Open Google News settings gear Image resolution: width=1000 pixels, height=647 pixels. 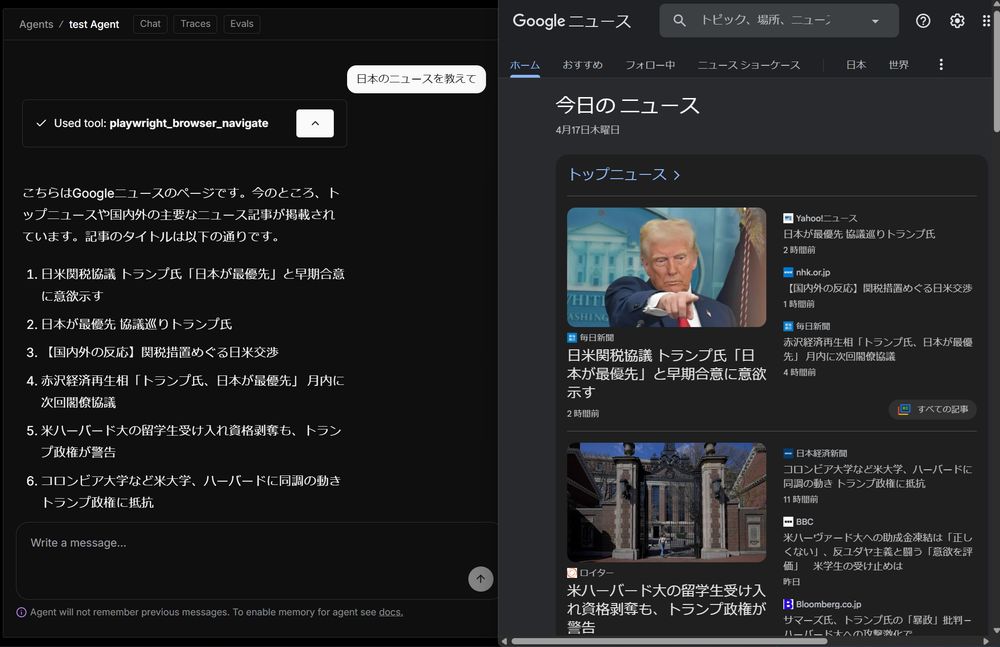(x=957, y=20)
